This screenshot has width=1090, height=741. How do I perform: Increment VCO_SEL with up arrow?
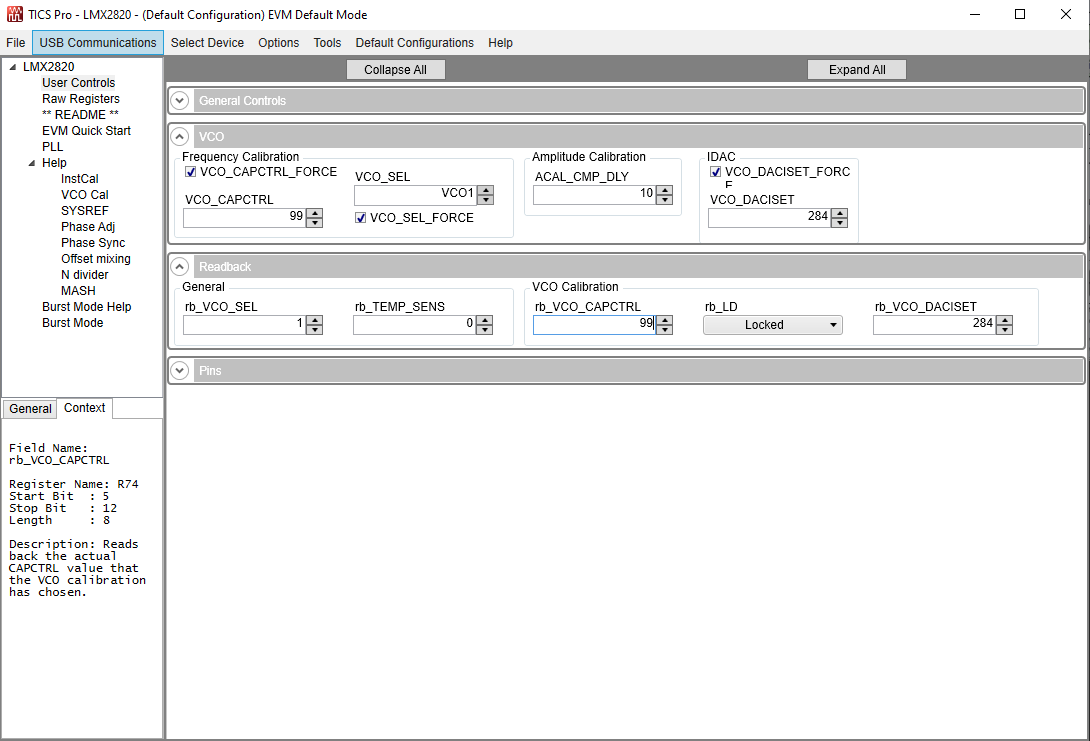click(x=486, y=190)
